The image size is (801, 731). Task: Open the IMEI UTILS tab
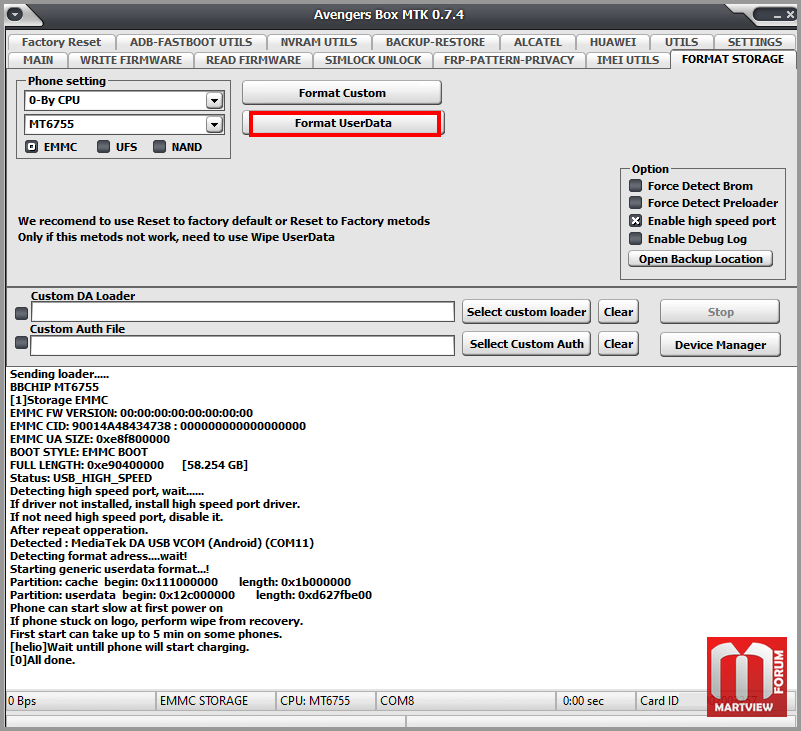628,60
